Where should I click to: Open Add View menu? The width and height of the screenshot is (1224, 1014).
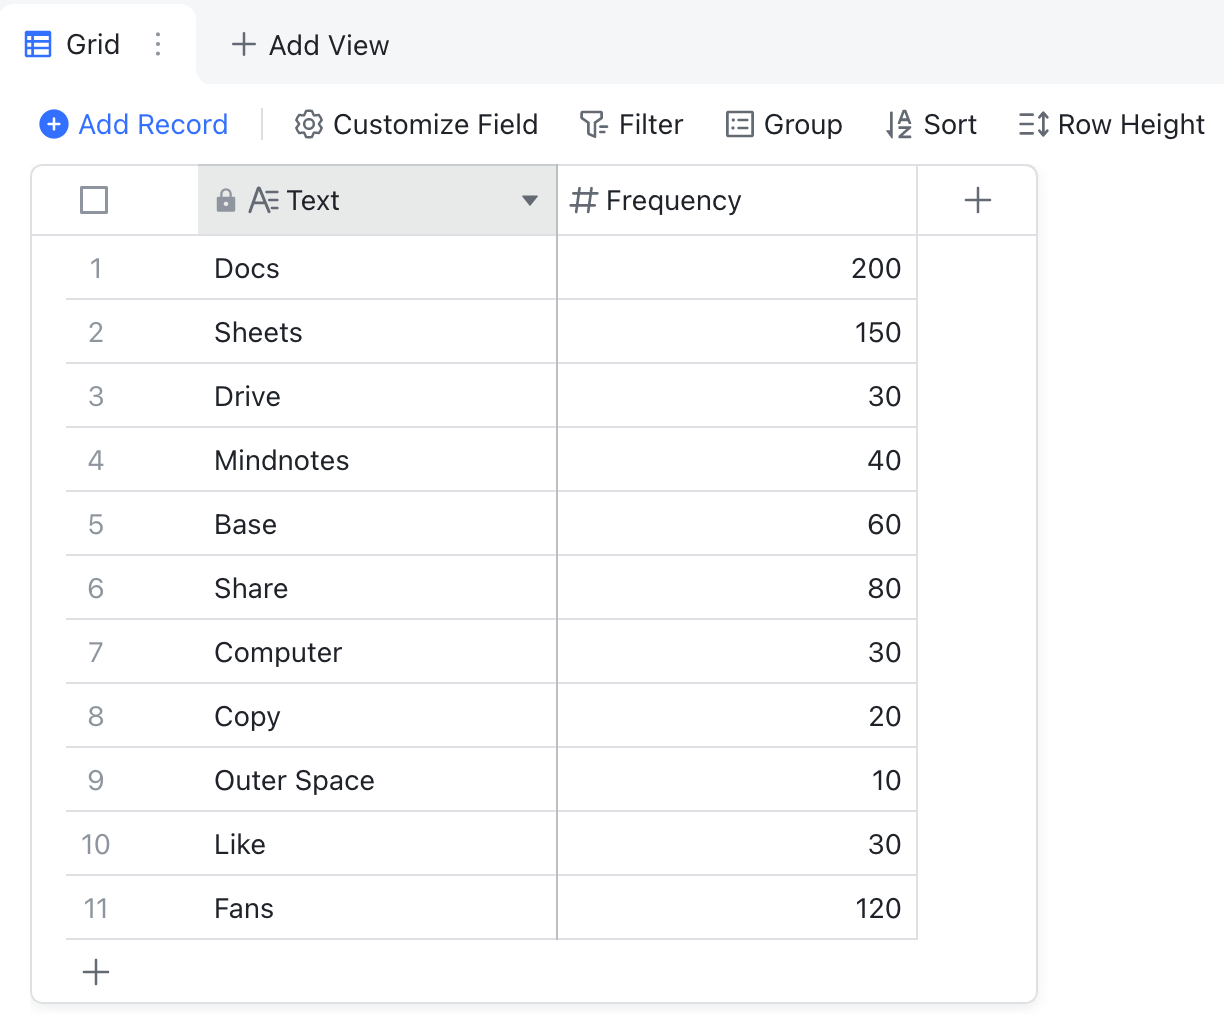point(310,44)
